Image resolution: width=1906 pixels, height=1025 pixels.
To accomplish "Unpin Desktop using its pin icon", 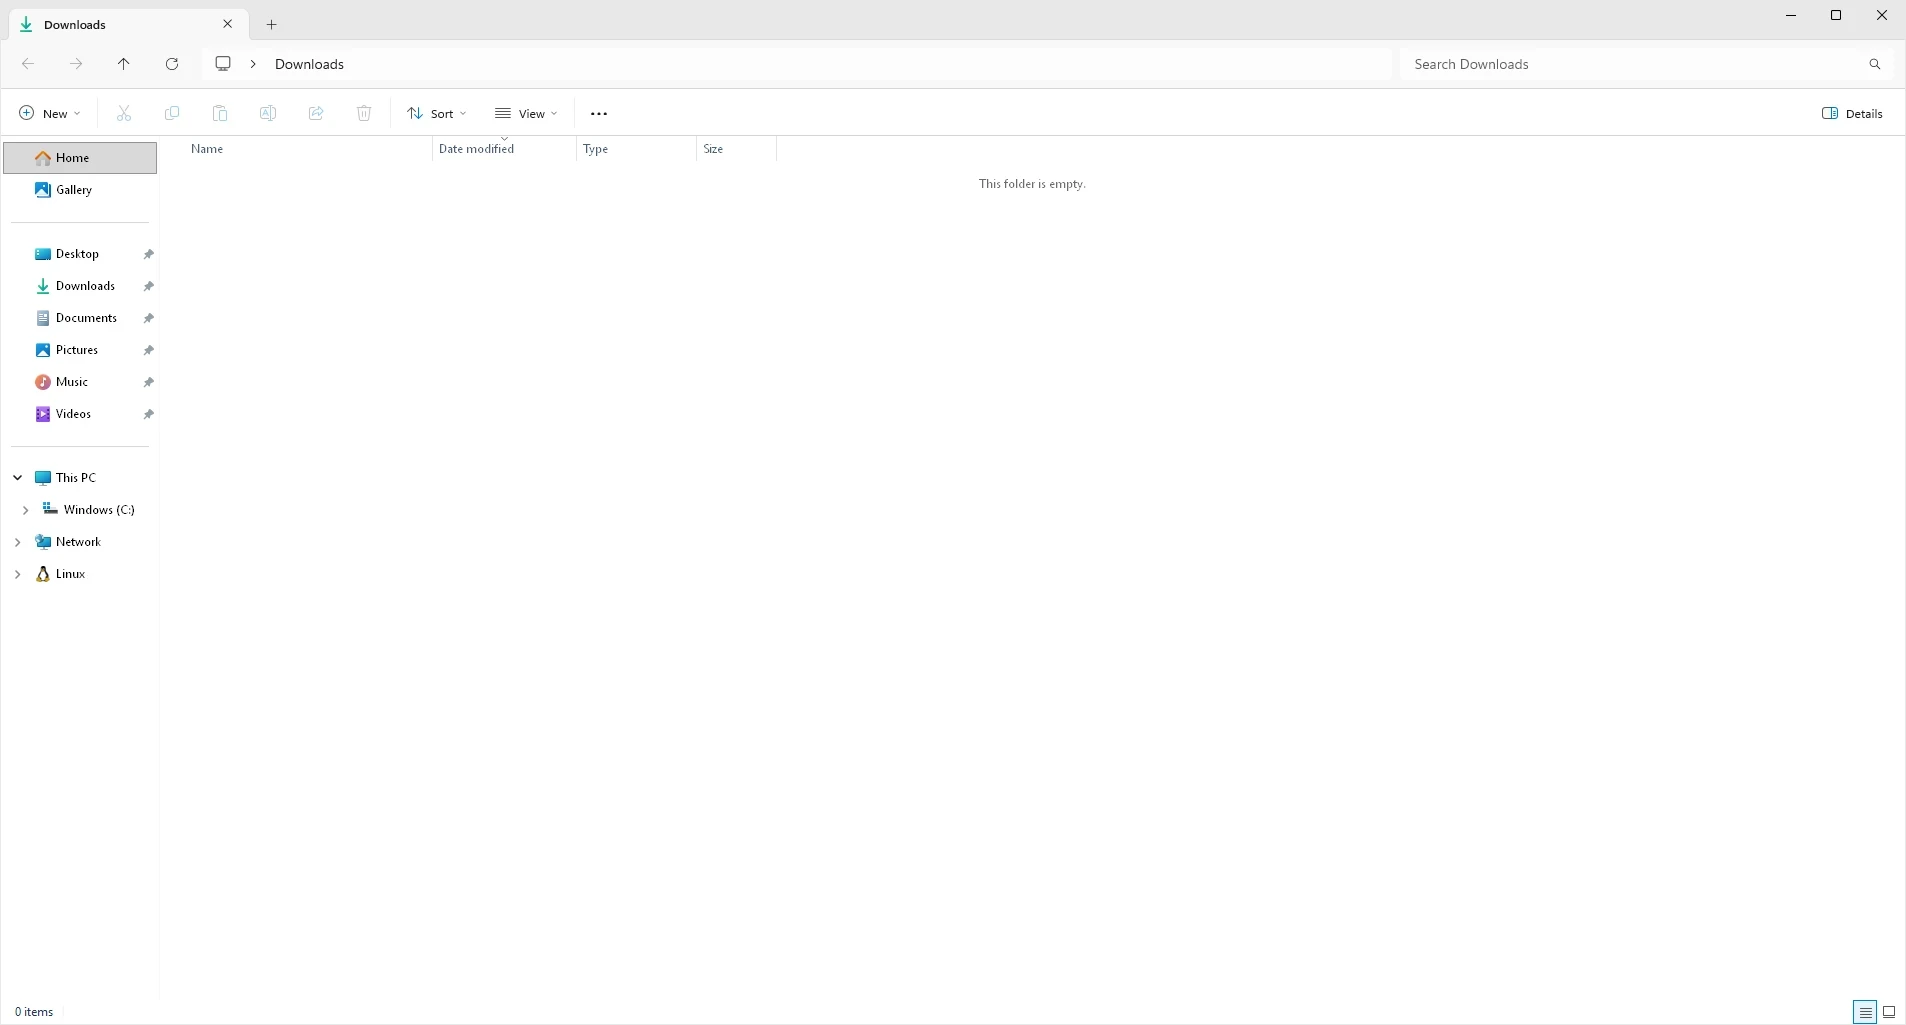I will pos(149,254).
